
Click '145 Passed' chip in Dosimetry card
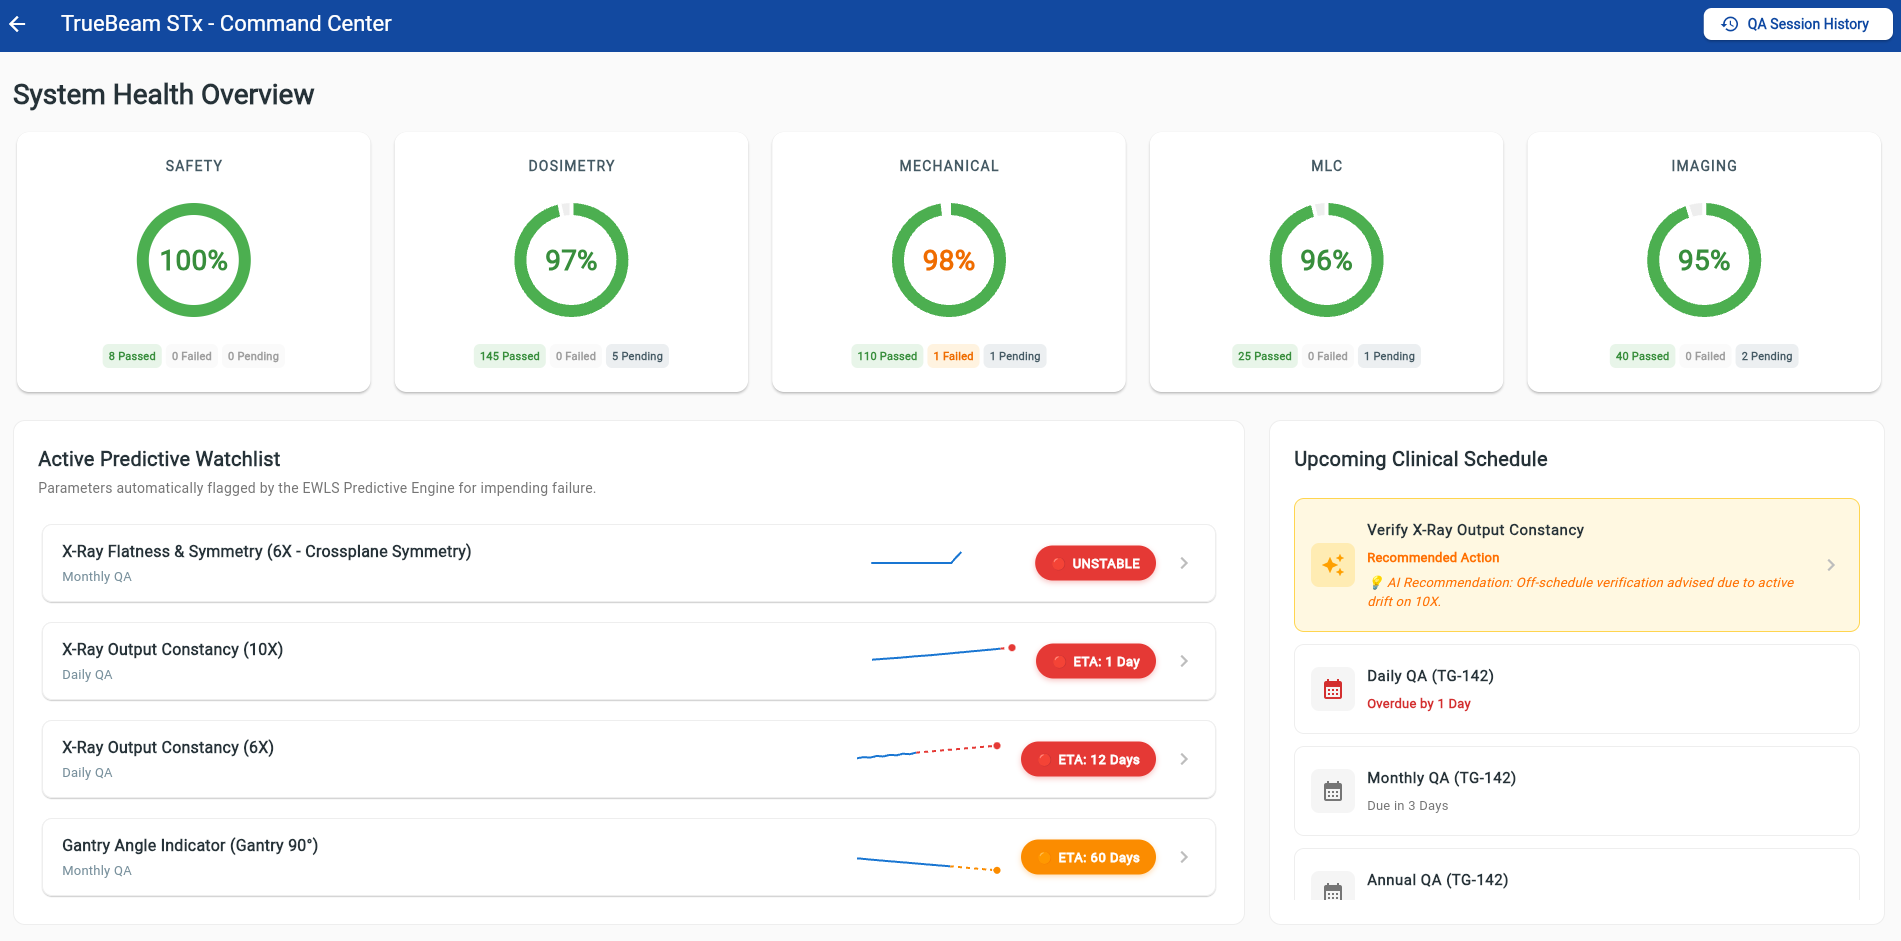pos(509,356)
